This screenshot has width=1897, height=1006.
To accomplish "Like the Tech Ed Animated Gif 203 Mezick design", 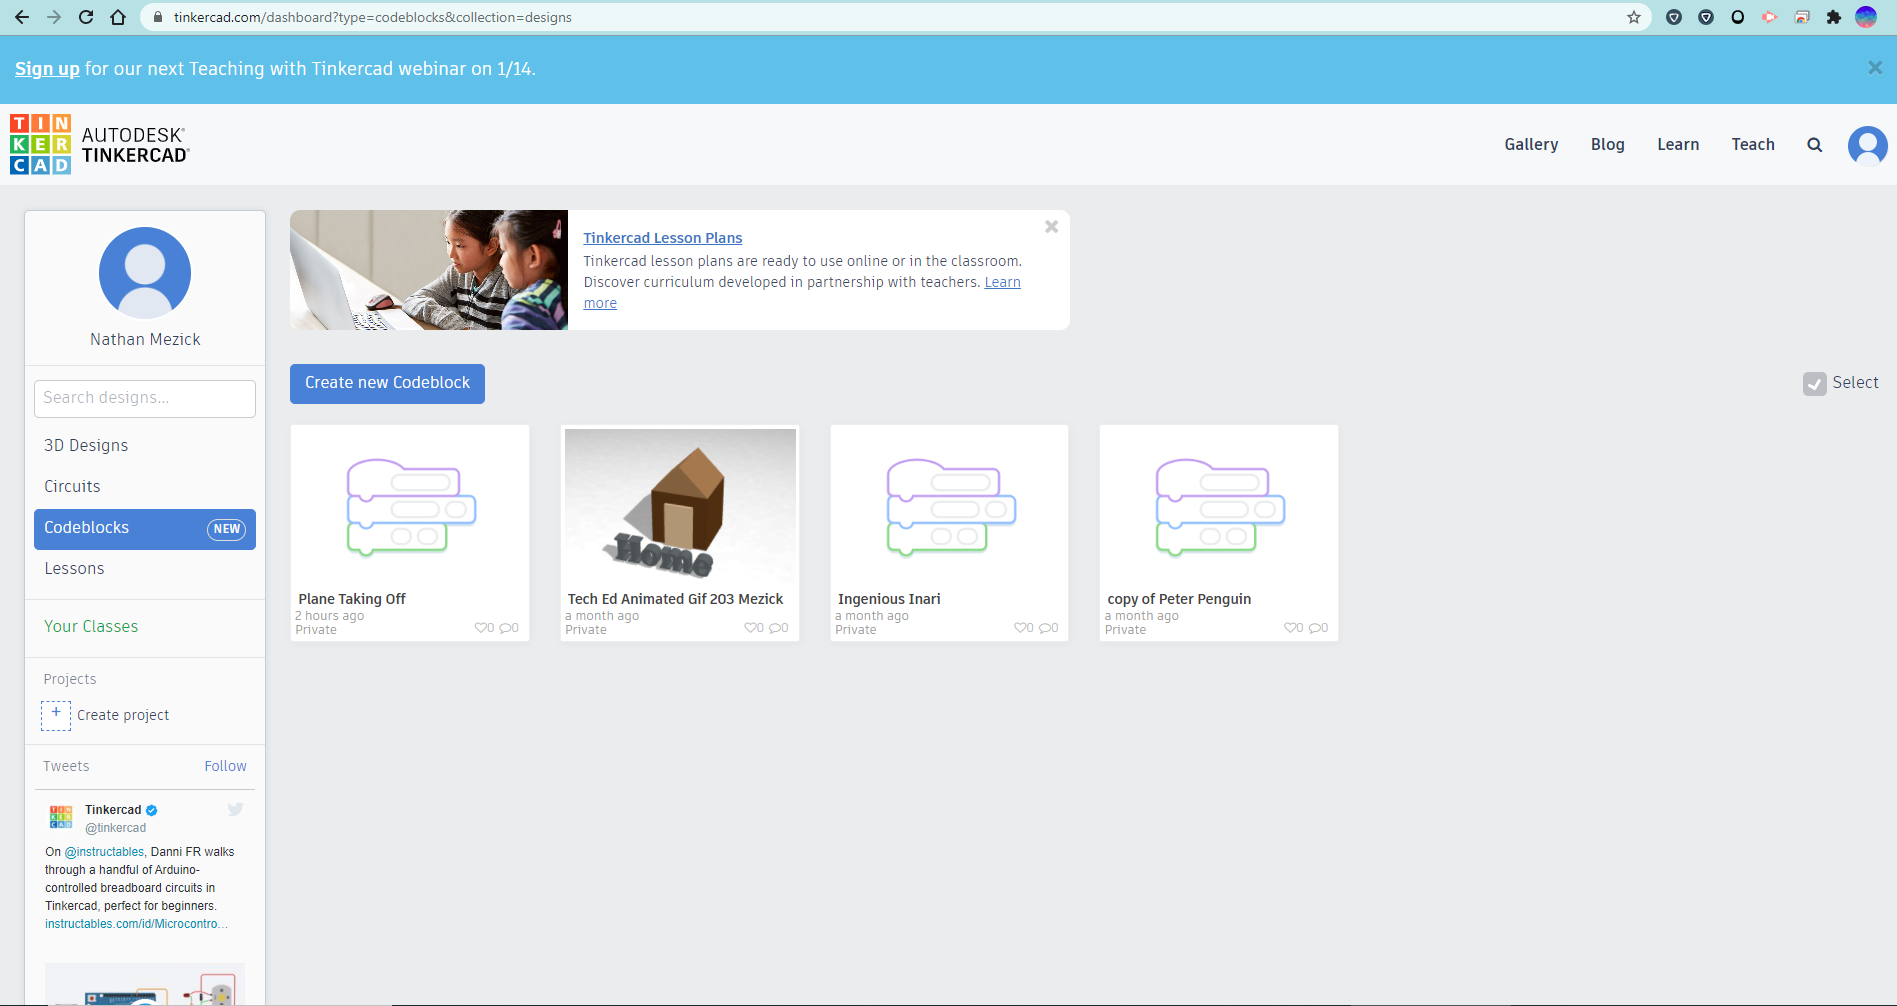I will [751, 628].
